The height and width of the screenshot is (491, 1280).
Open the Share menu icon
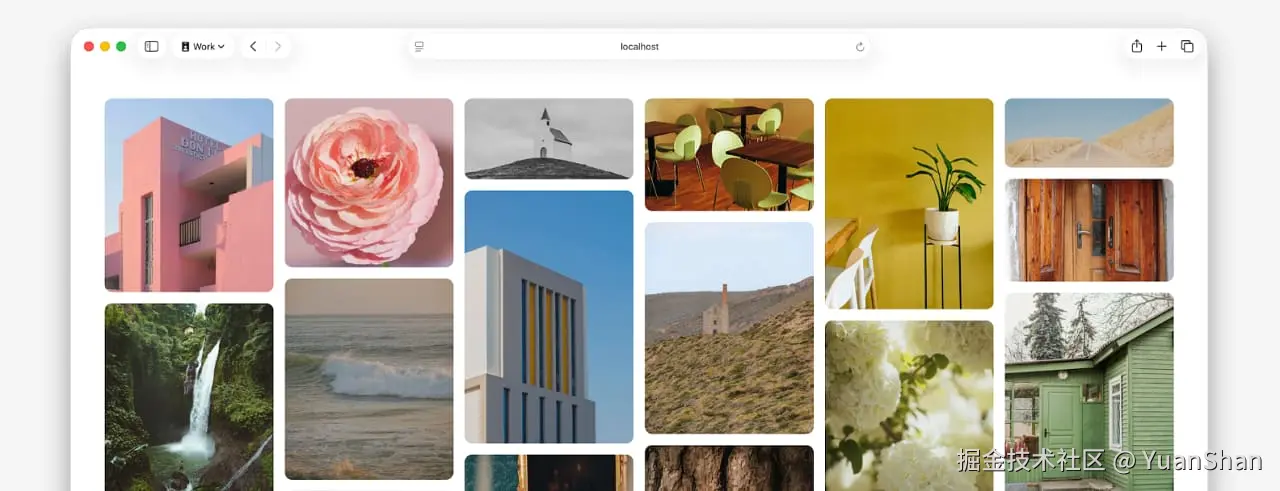click(1137, 47)
